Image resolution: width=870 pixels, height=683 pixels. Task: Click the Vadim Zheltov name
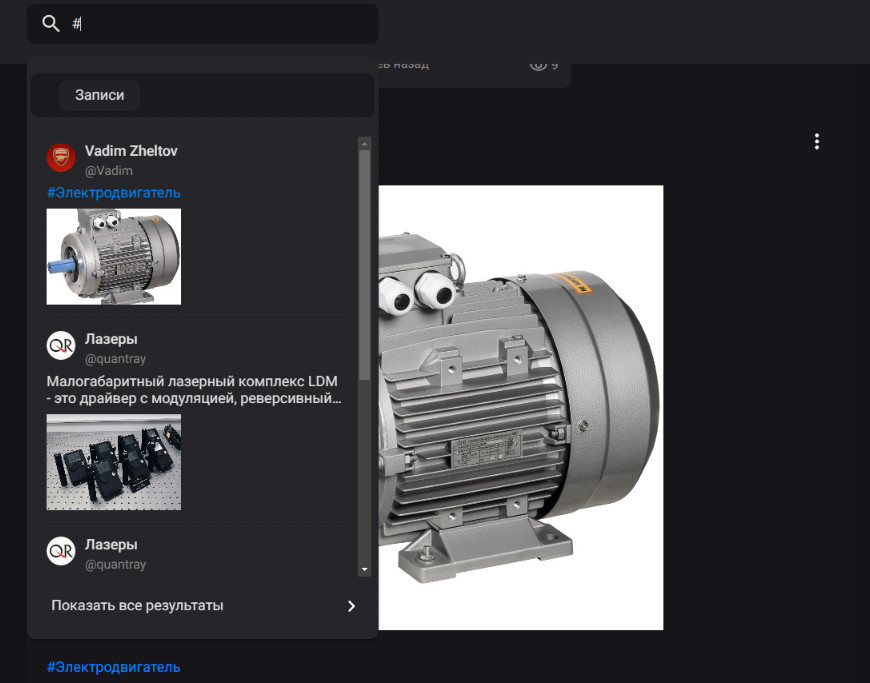point(131,151)
